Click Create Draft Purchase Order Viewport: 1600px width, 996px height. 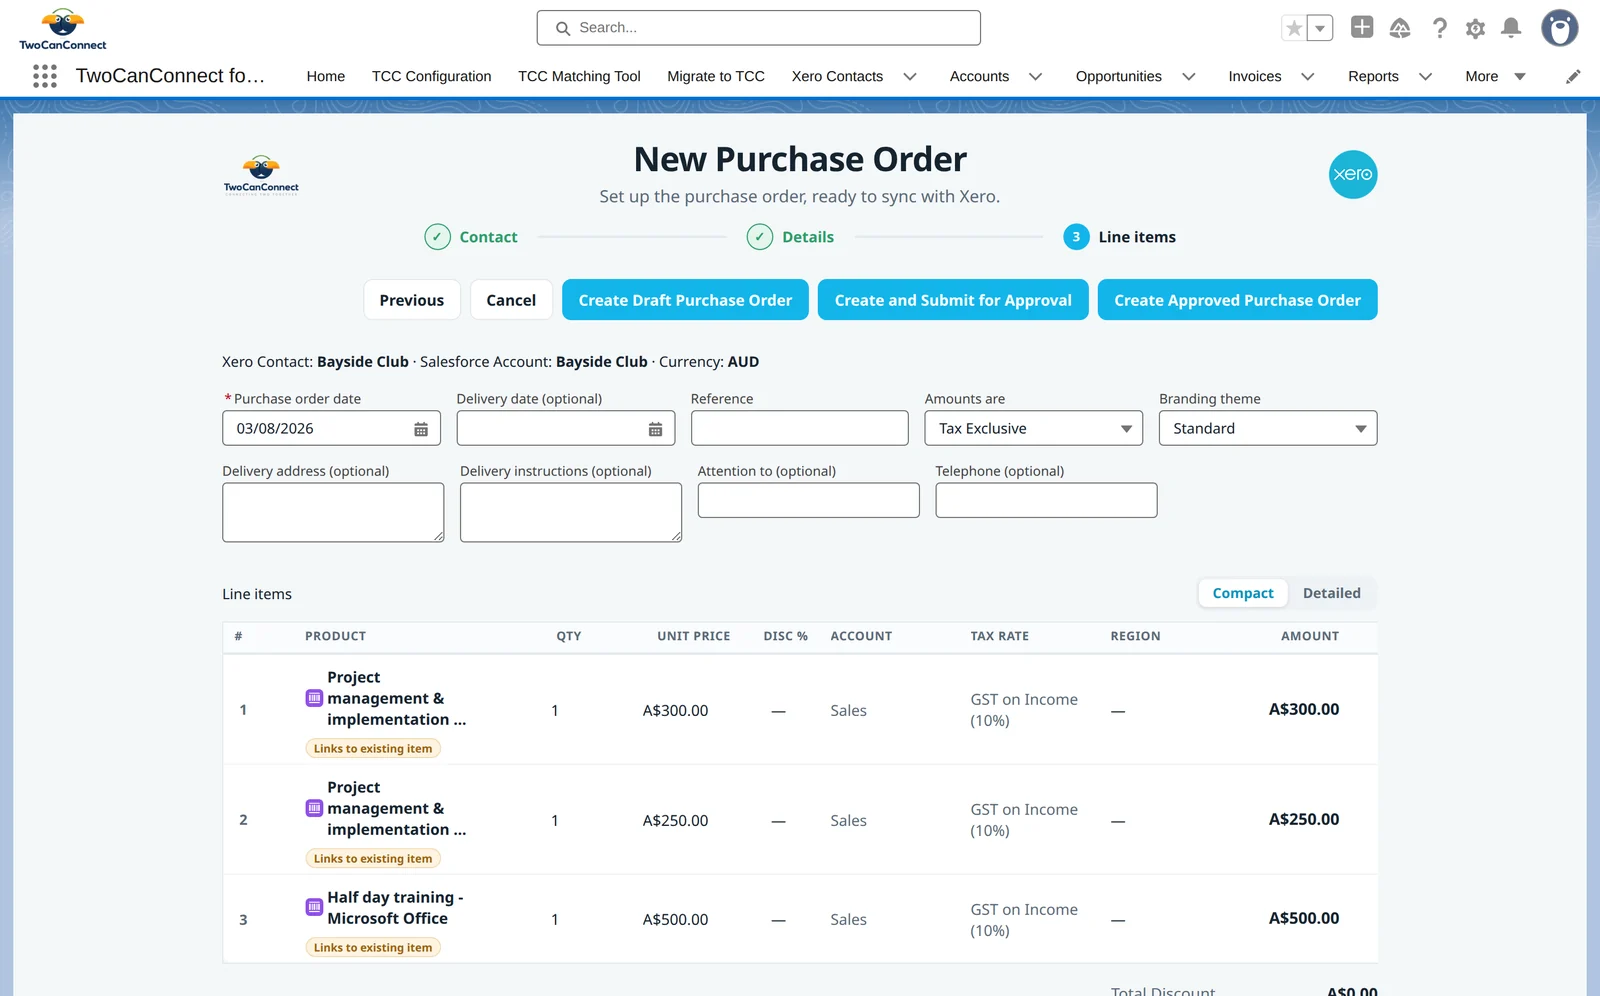click(685, 300)
